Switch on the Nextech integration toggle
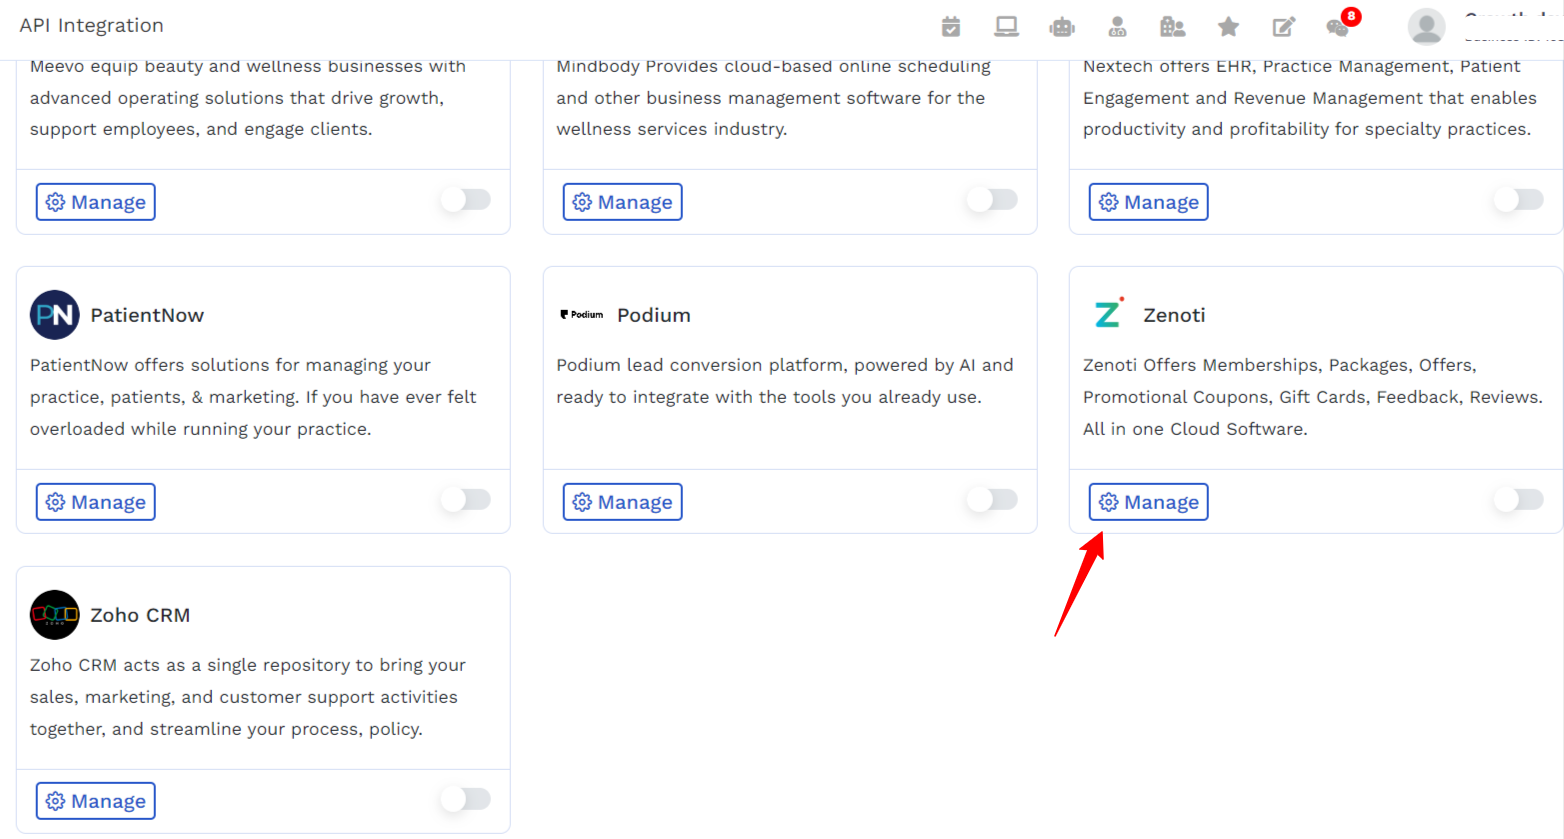The width and height of the screenshot is (1564, 839). 1519,199
